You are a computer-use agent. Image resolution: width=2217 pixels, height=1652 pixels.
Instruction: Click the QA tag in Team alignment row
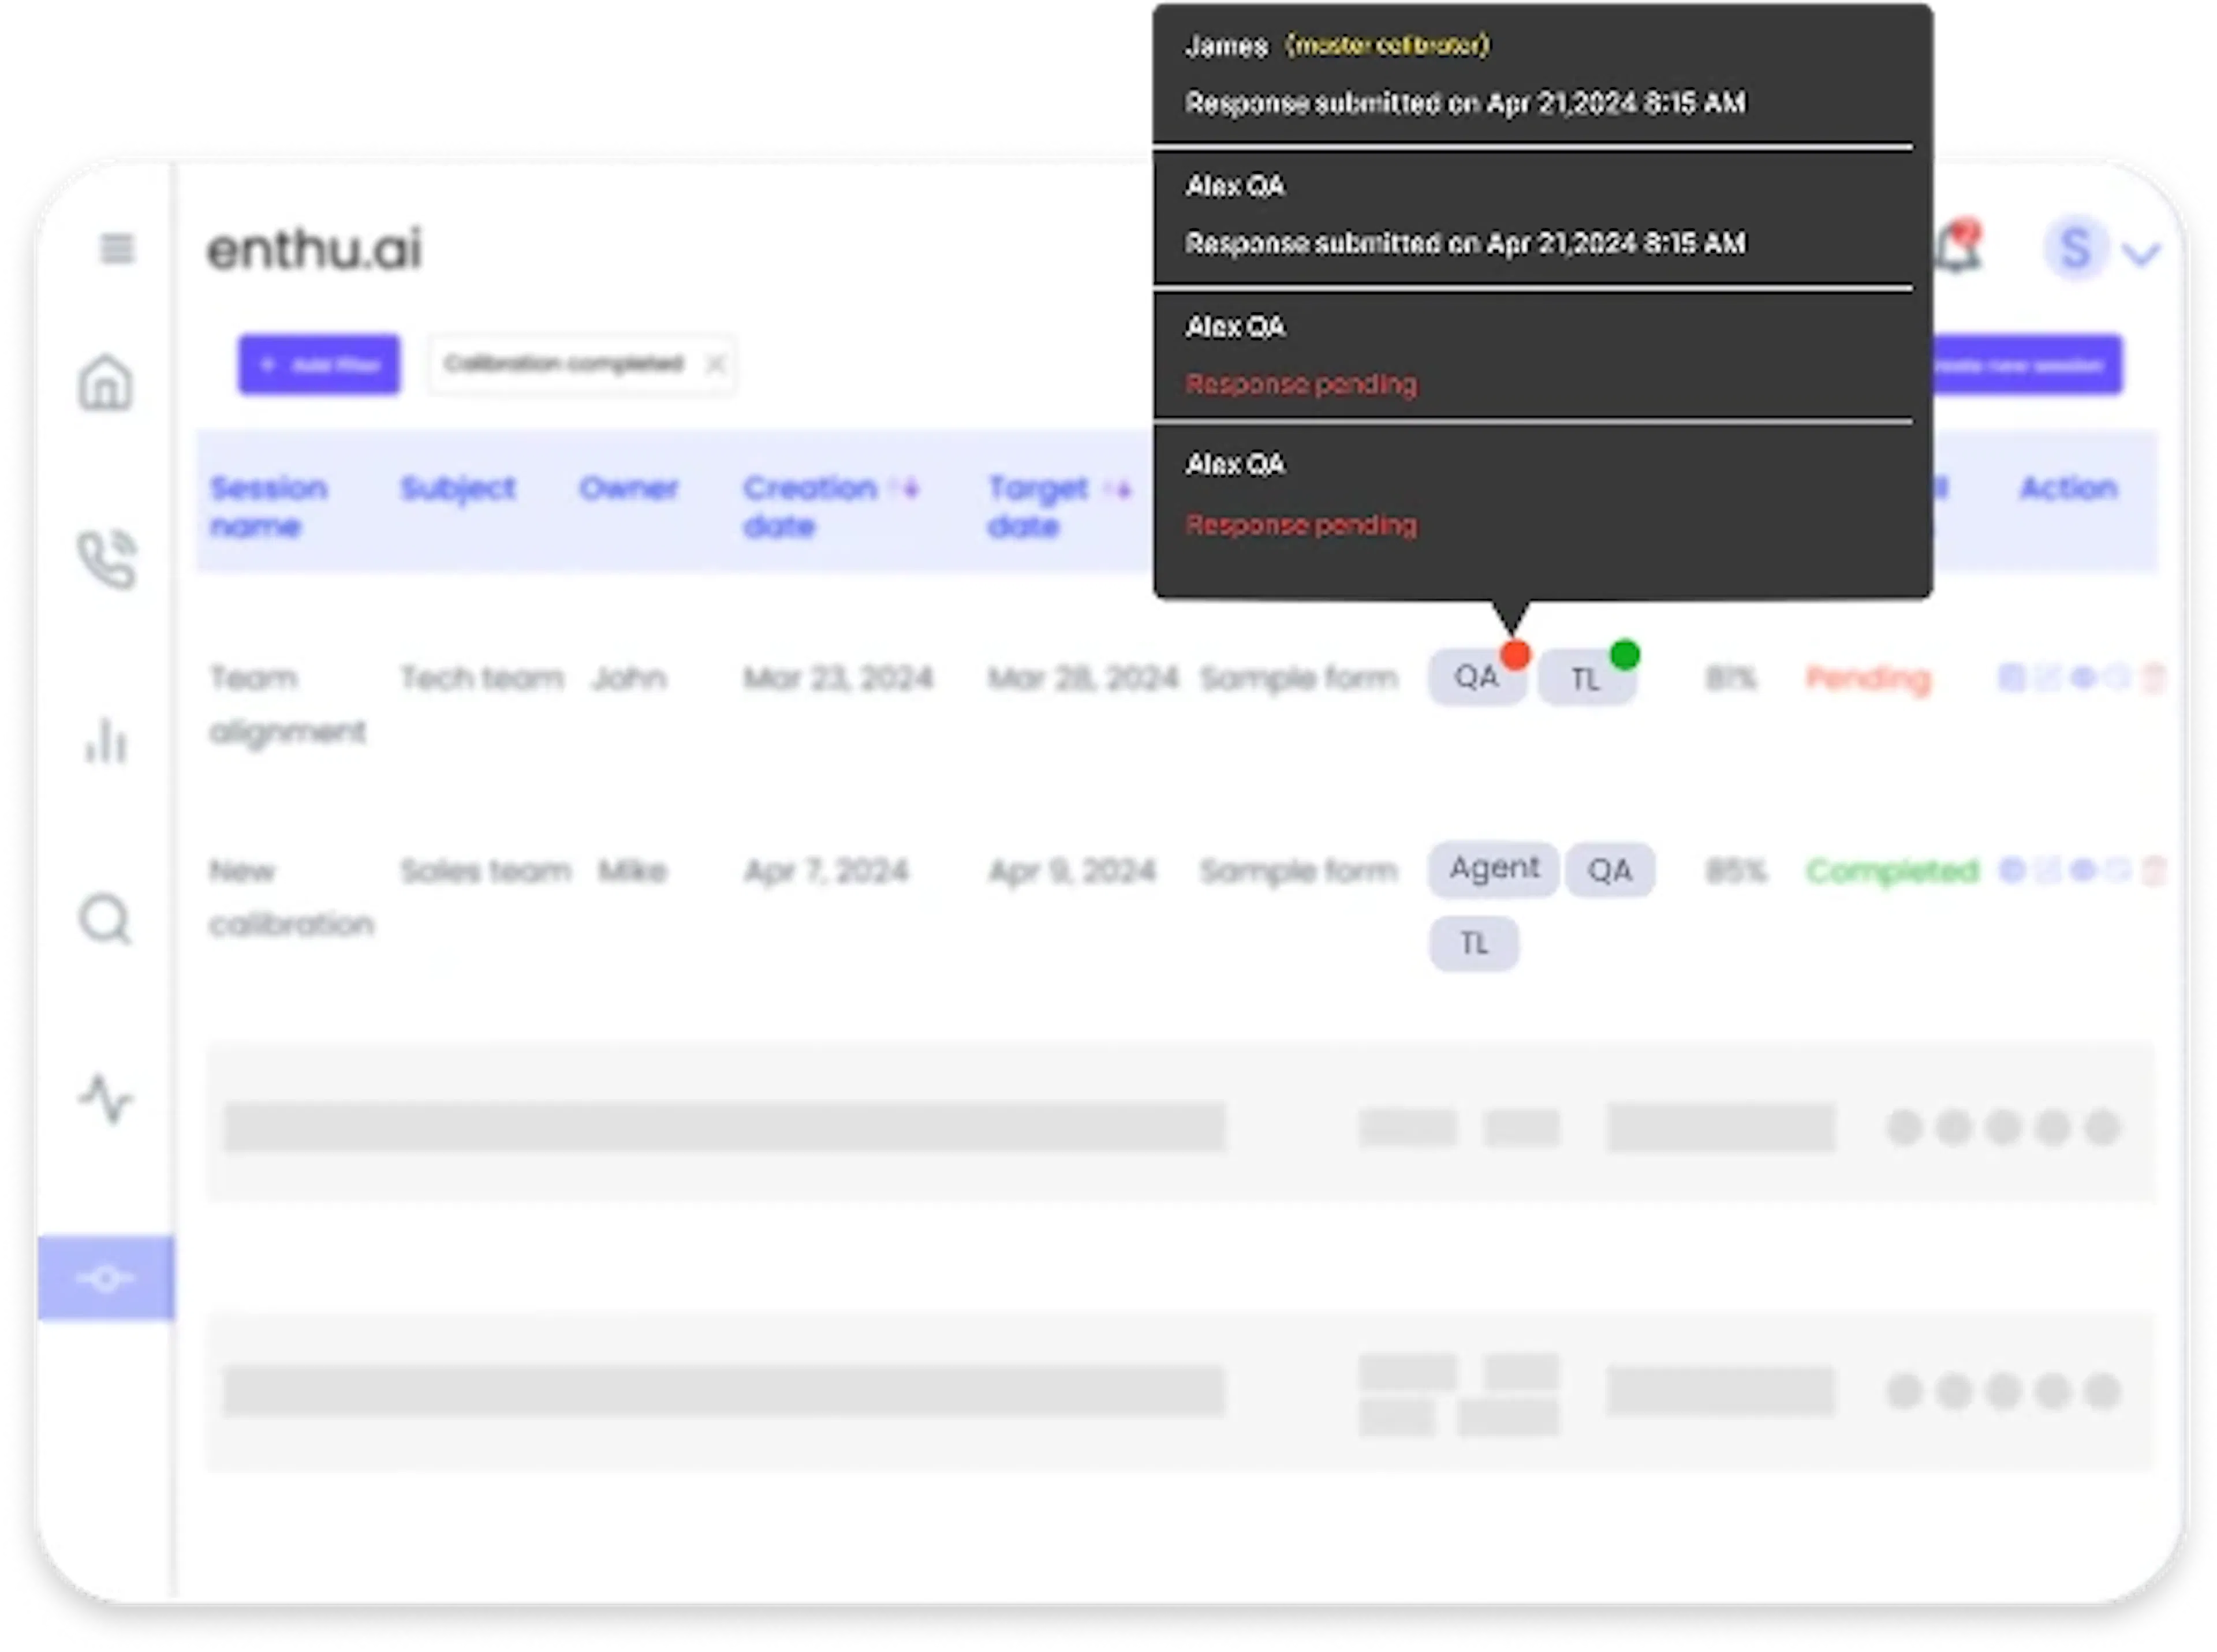(1477, 678)
